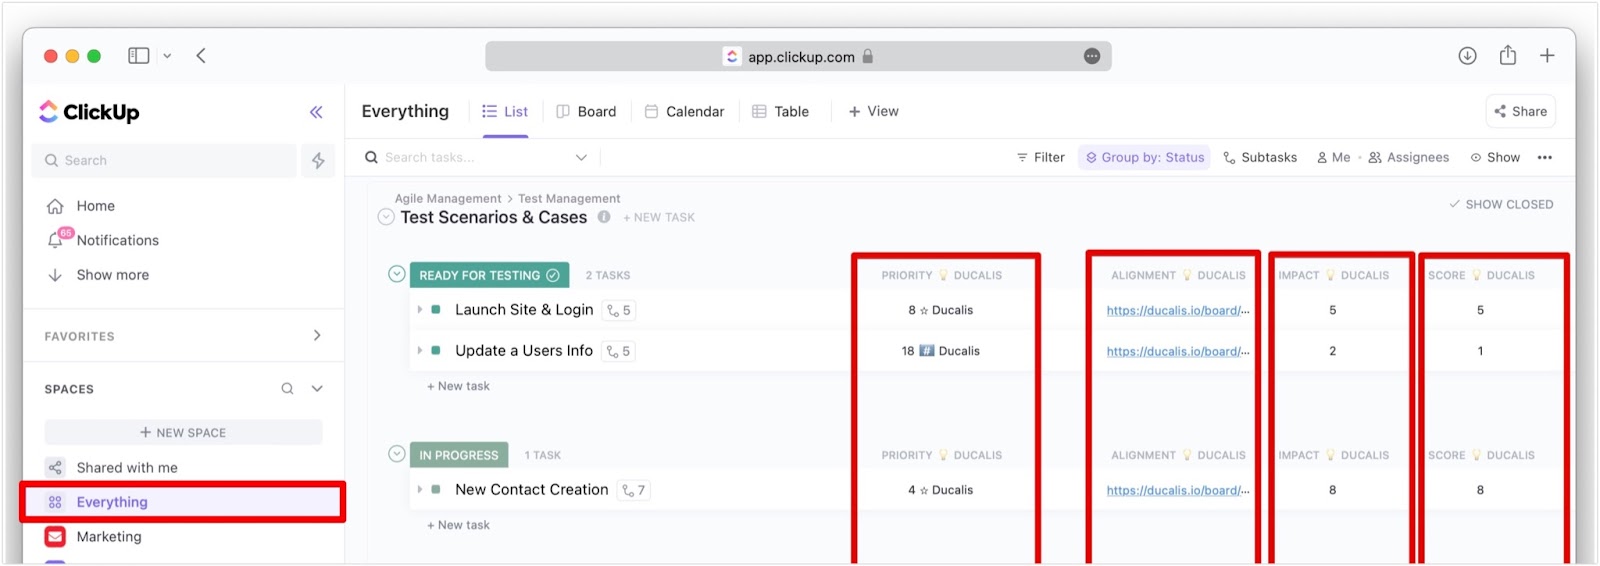This screenshot has height=566, width=1600.
Task: Click the In Progress status label
Action: click(459, 455)
